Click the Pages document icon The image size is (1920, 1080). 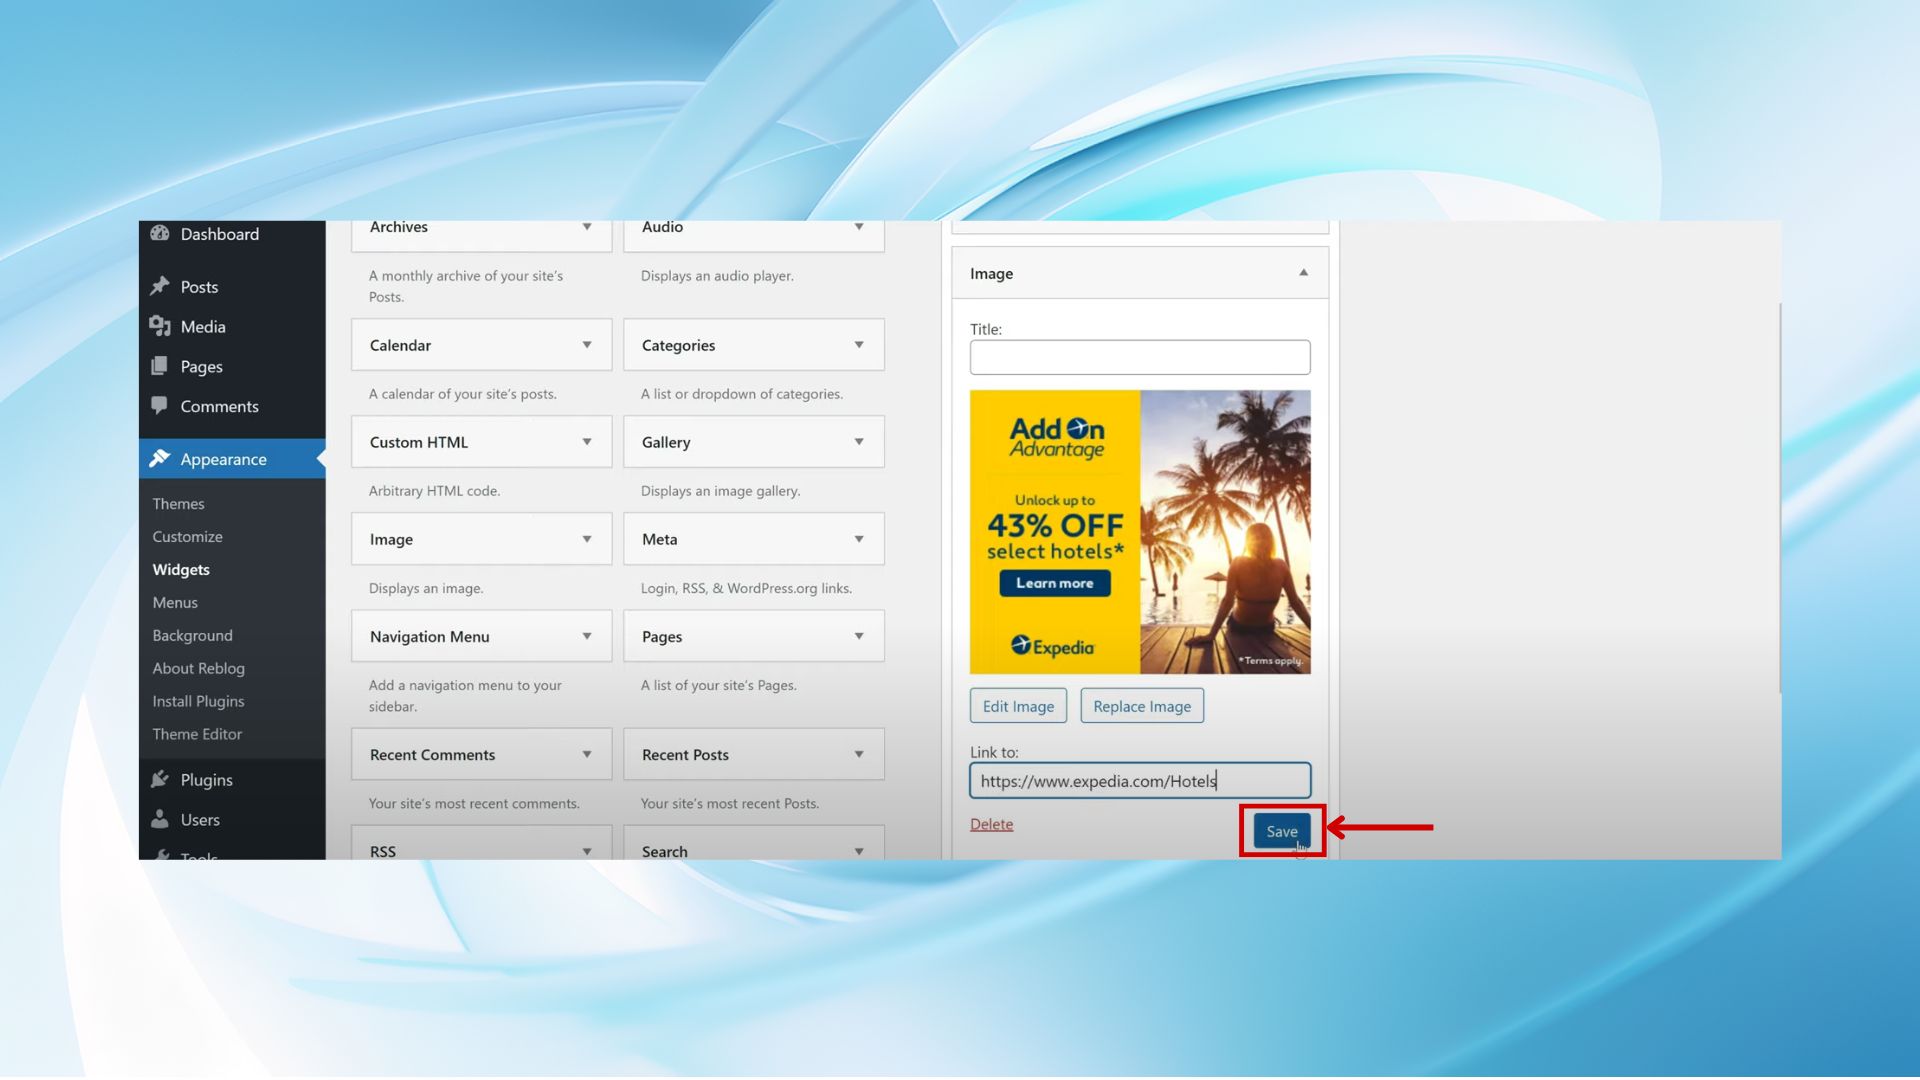(160, 366)
